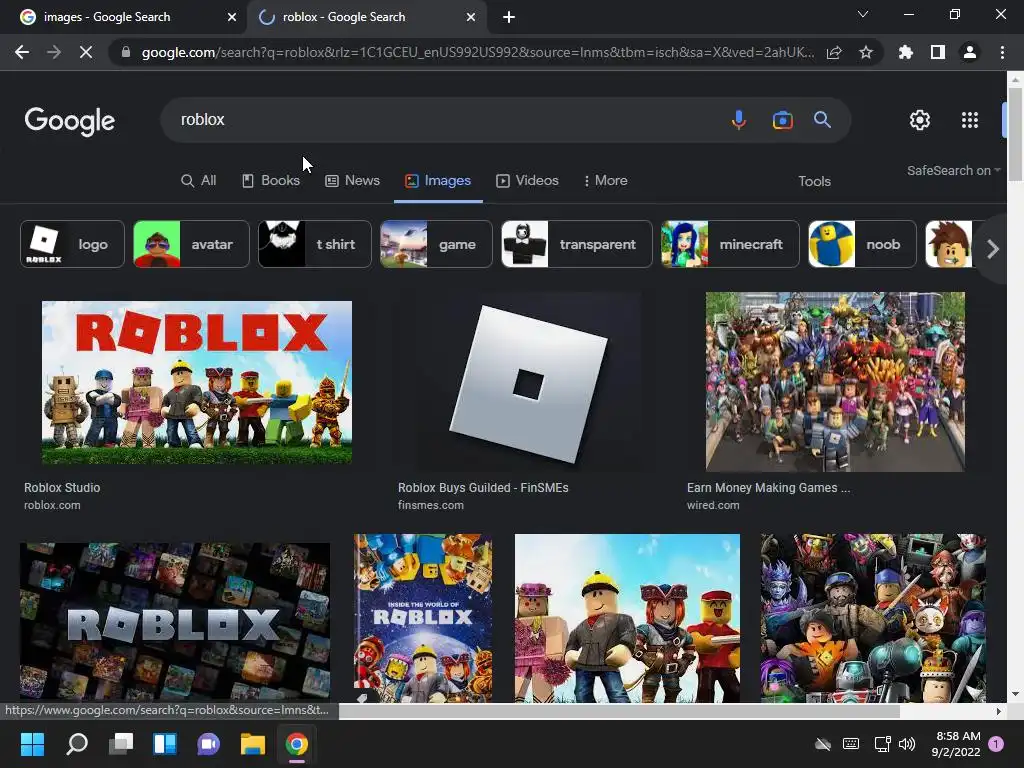Click the horizontal page scrollbar
1024x768 pixels.
pos(618,711)
